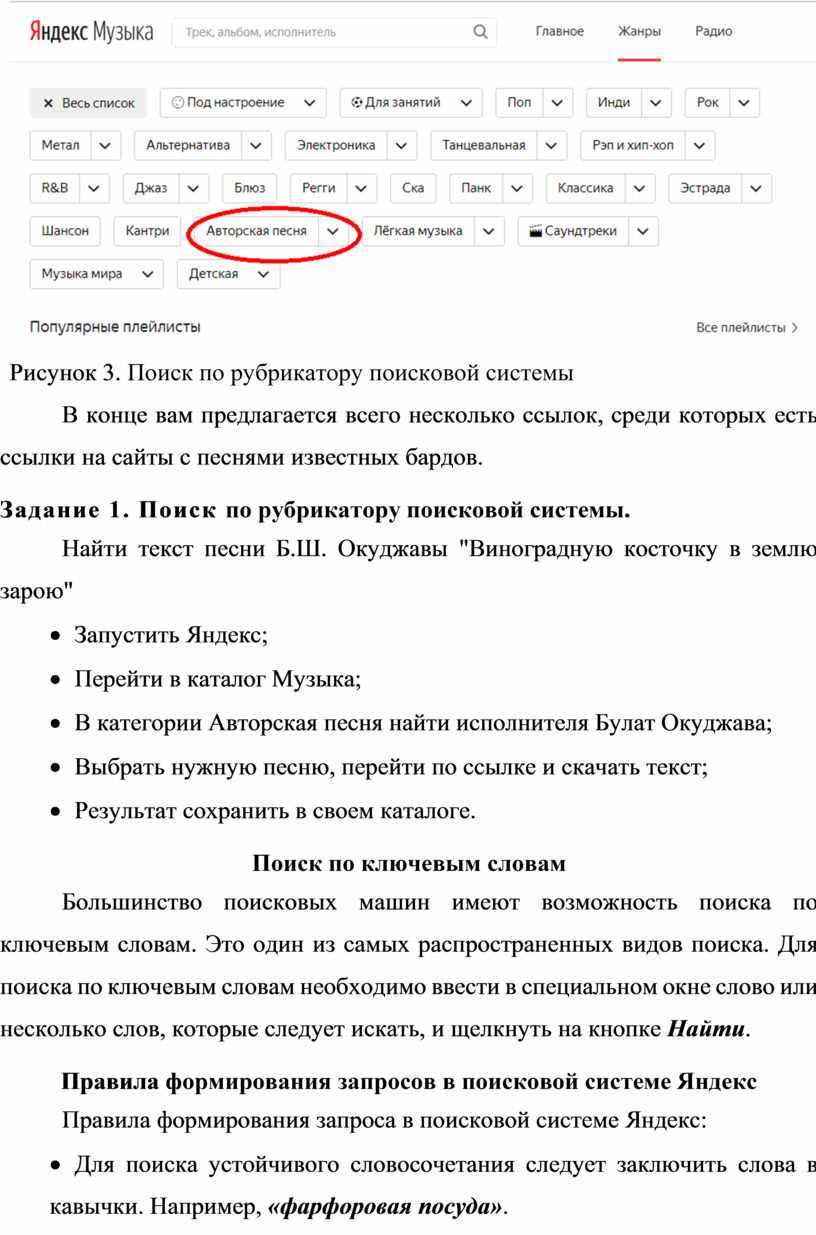Expand the chevron next to Поп
The image size is (816, 1235).
(x=558, y=103)
